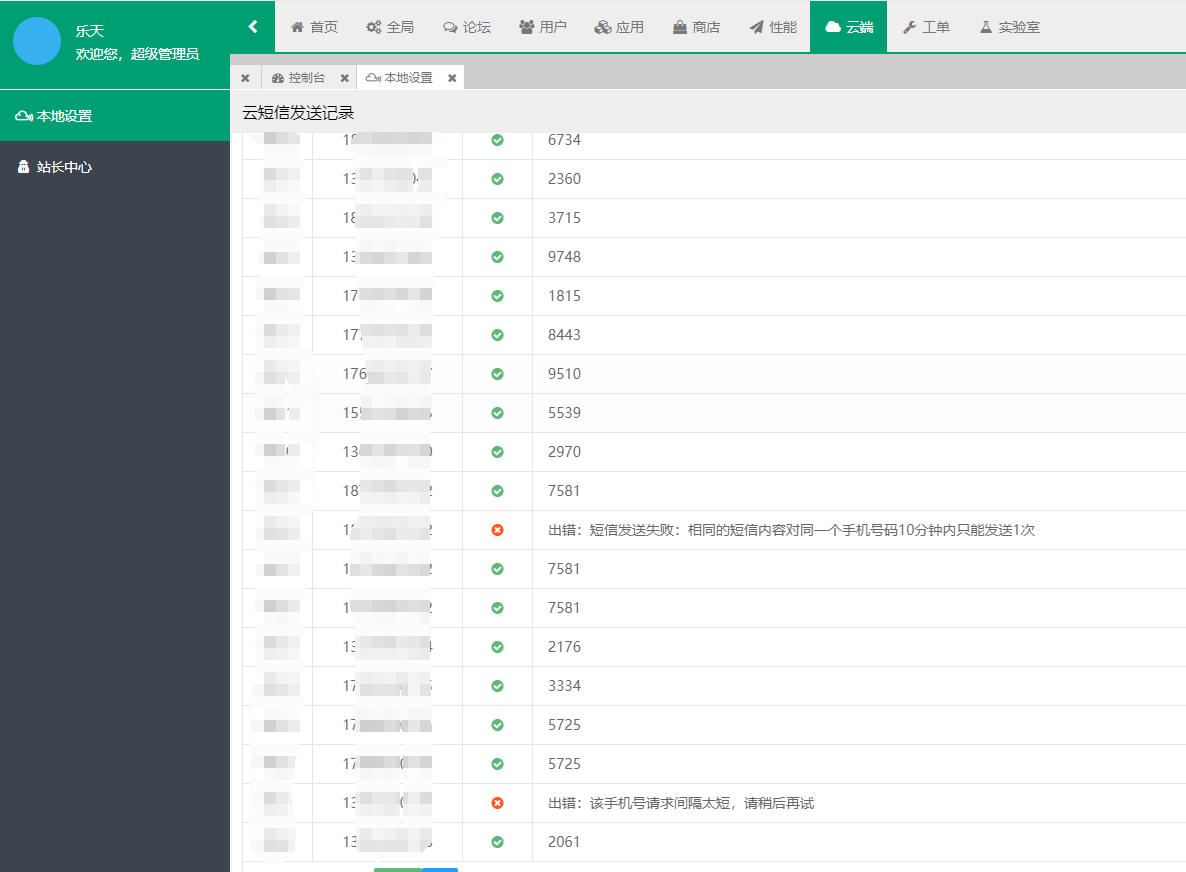Select the green check icon for 2061
This screenshot has height=872, width=1186.
coord(497,842)
